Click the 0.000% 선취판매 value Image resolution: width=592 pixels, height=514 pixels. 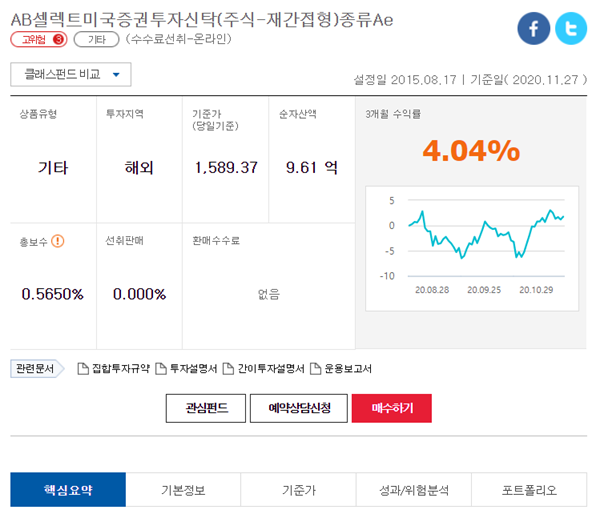tap(139, 294)
